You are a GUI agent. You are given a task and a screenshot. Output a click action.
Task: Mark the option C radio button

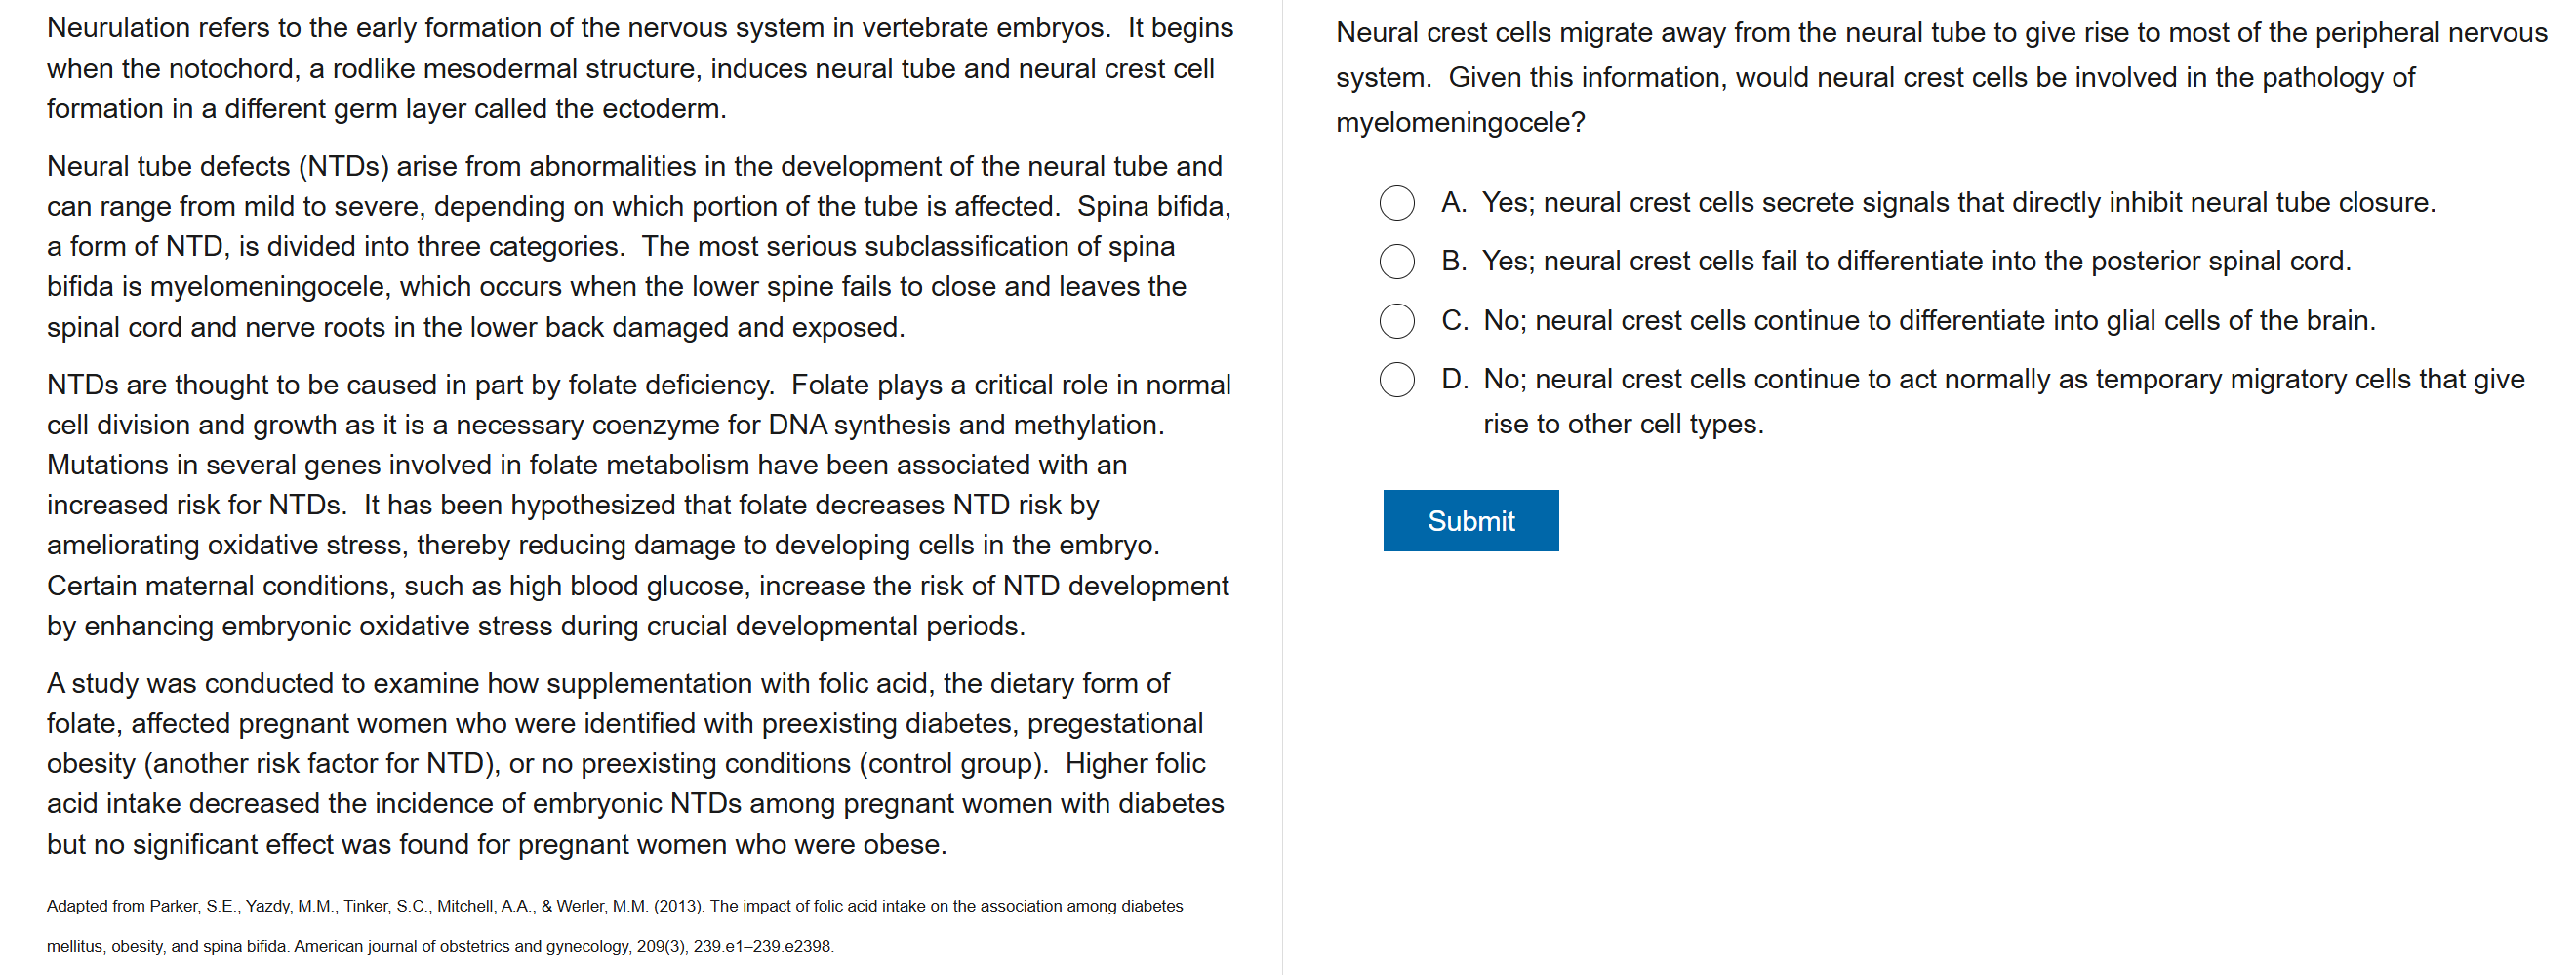click(1396, 321)
